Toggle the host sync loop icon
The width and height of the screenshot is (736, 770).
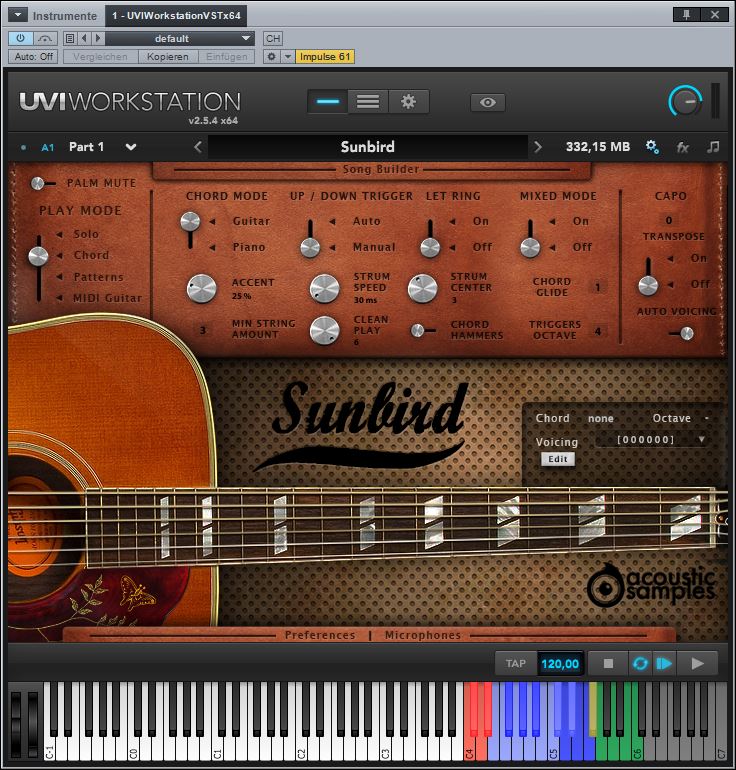pyautogui.click(x=640, y=664)
